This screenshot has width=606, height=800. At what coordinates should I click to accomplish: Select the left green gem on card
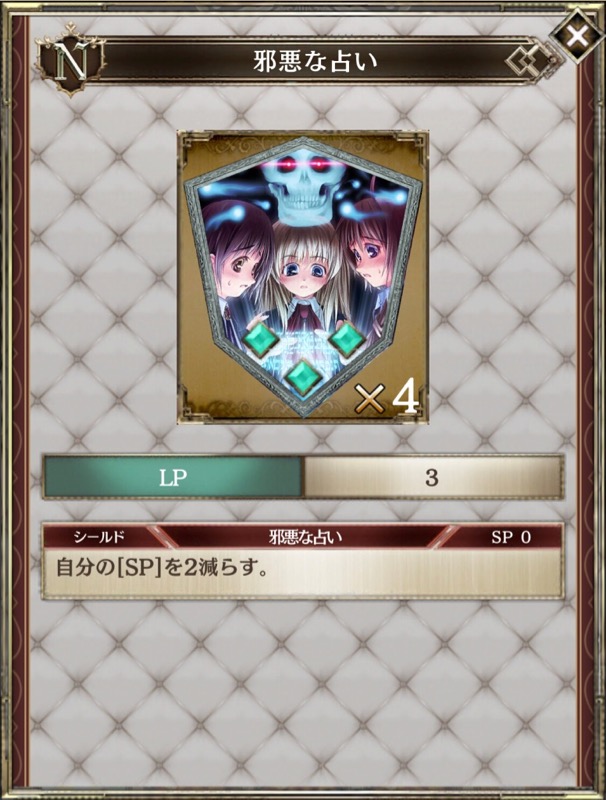point(260,340)
